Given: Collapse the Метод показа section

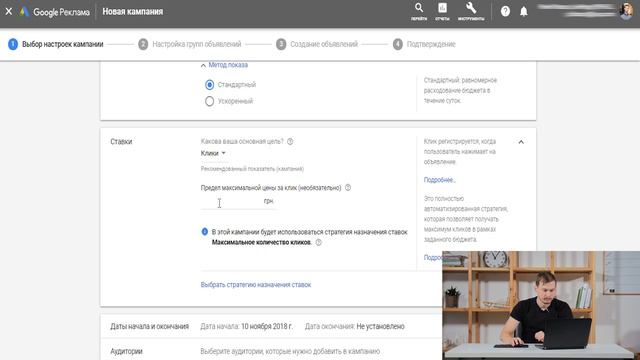Looking at the screenshot, I should [x=224, y=65].
